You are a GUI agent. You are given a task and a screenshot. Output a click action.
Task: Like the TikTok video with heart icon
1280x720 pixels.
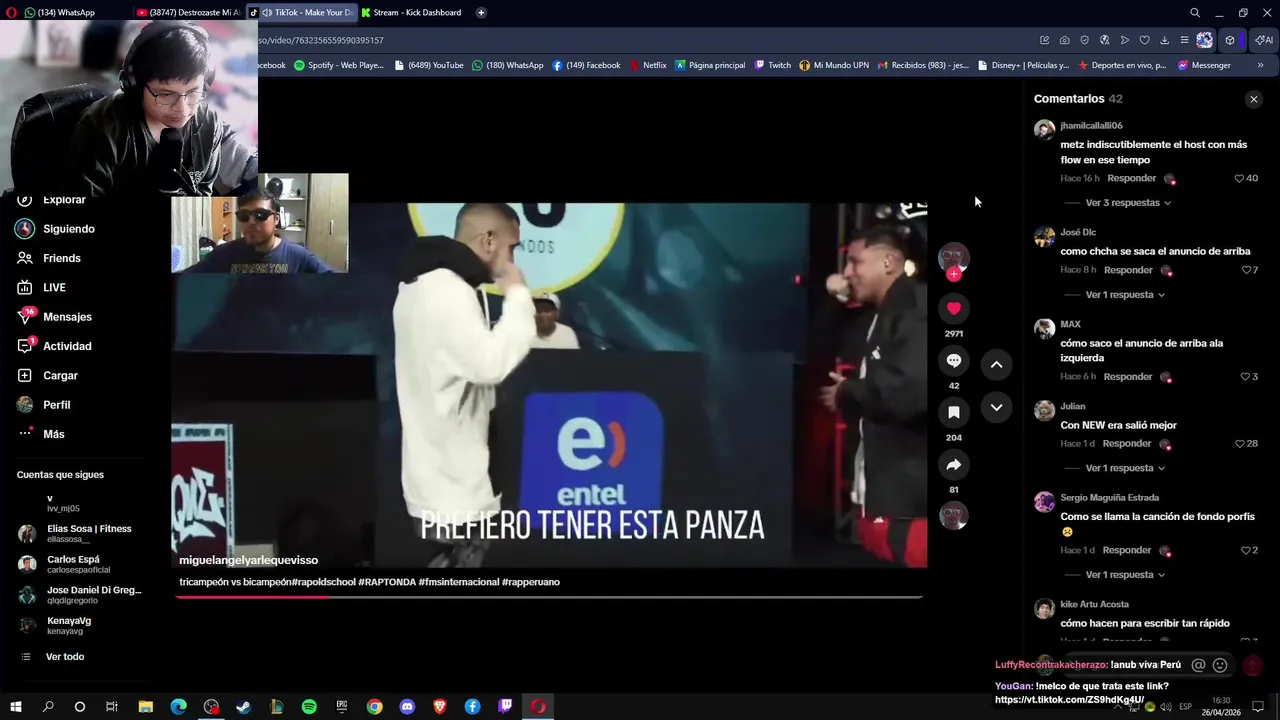point(953,308)
